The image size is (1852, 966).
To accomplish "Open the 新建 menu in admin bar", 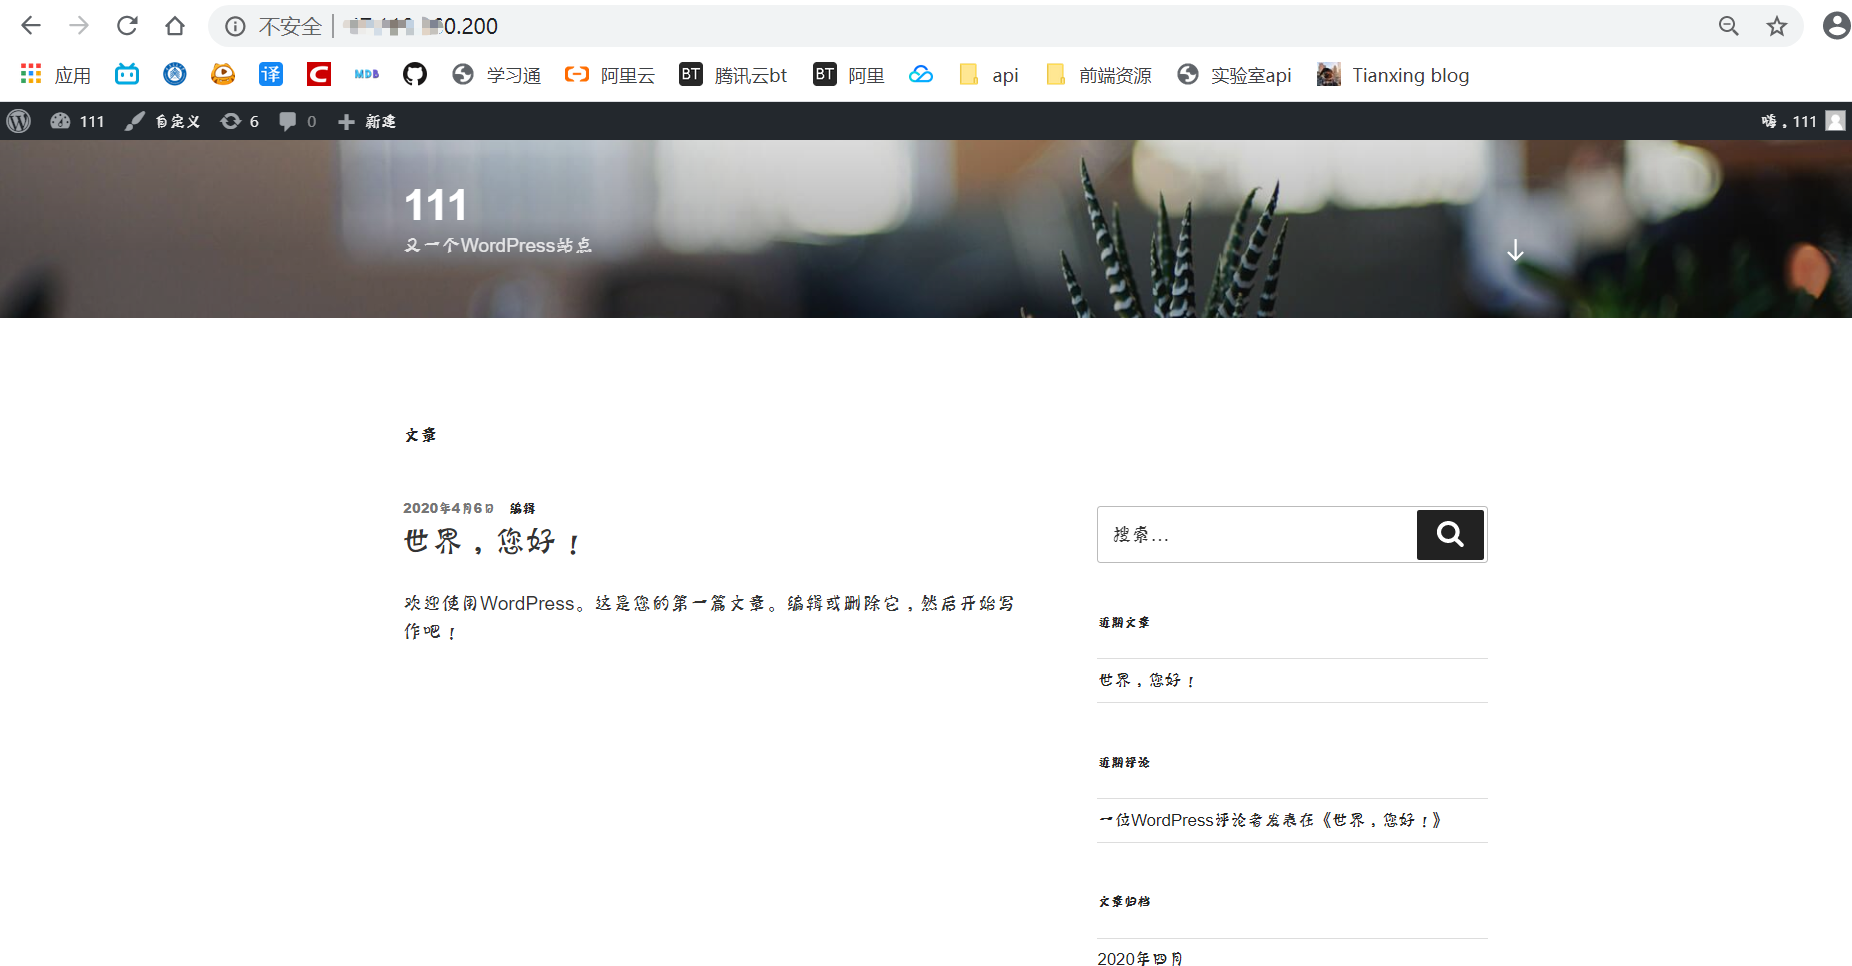I will tap(366, 121).
